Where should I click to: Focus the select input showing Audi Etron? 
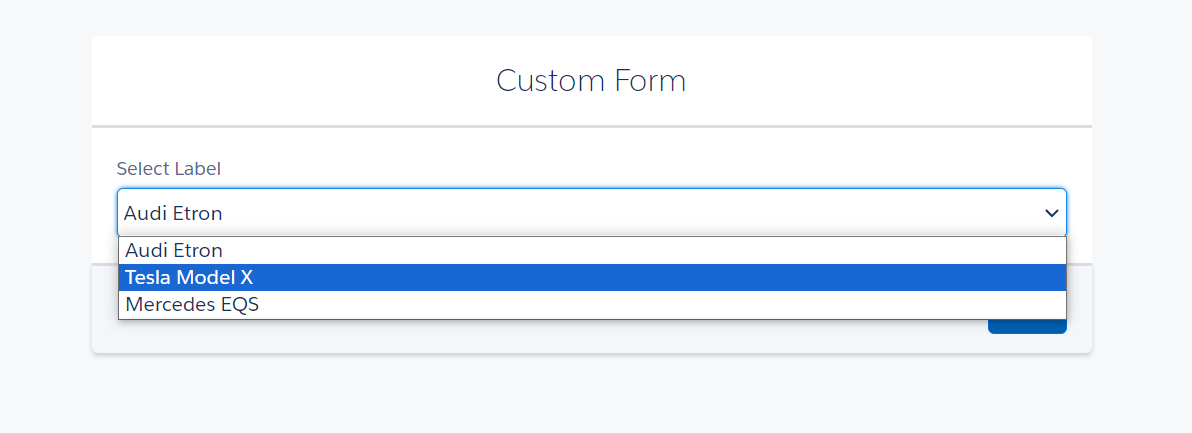[x=590, y=213]
